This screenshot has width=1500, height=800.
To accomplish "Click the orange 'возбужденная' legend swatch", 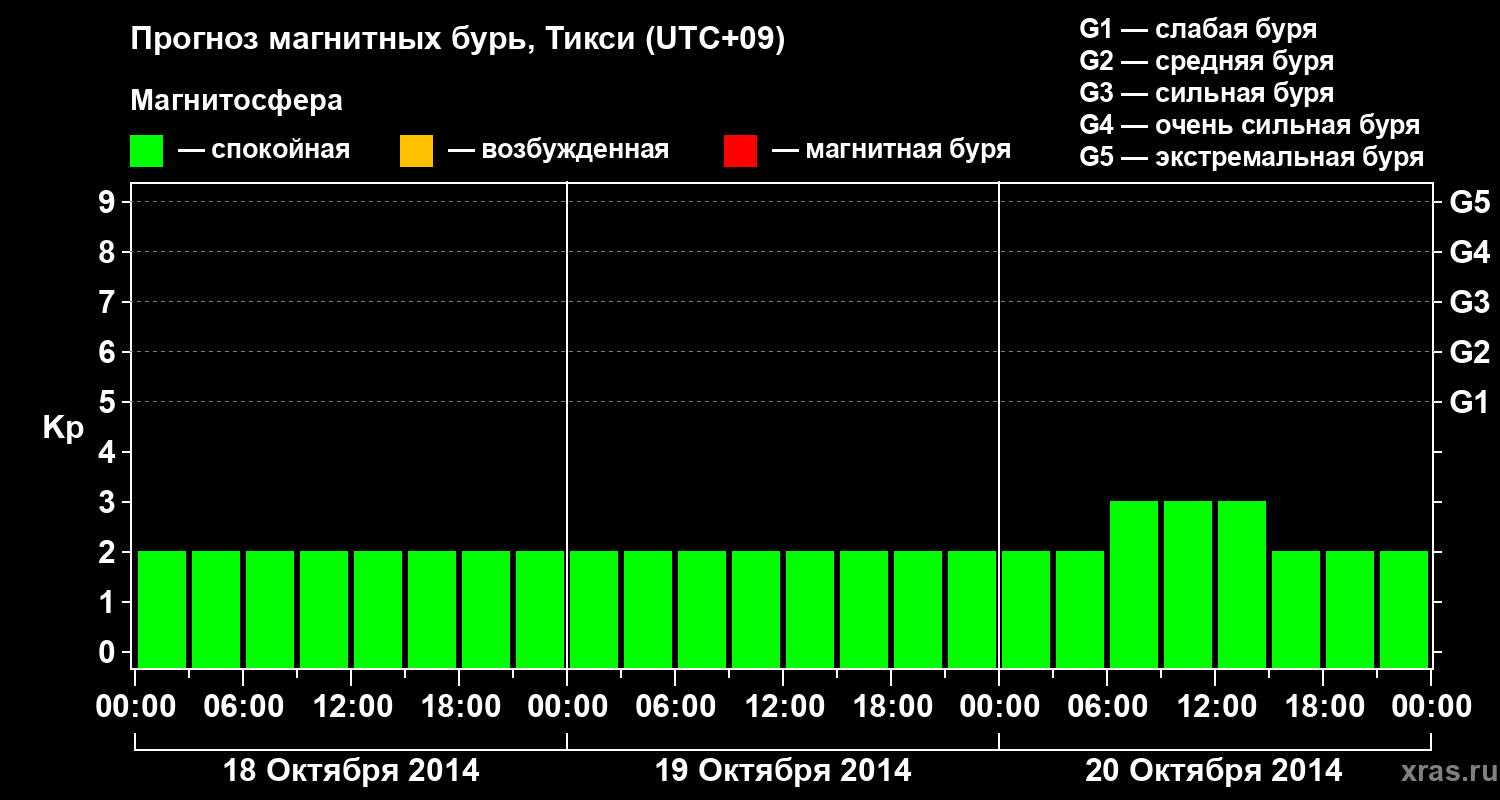I will pyautogui.click(x=416, y=151).
